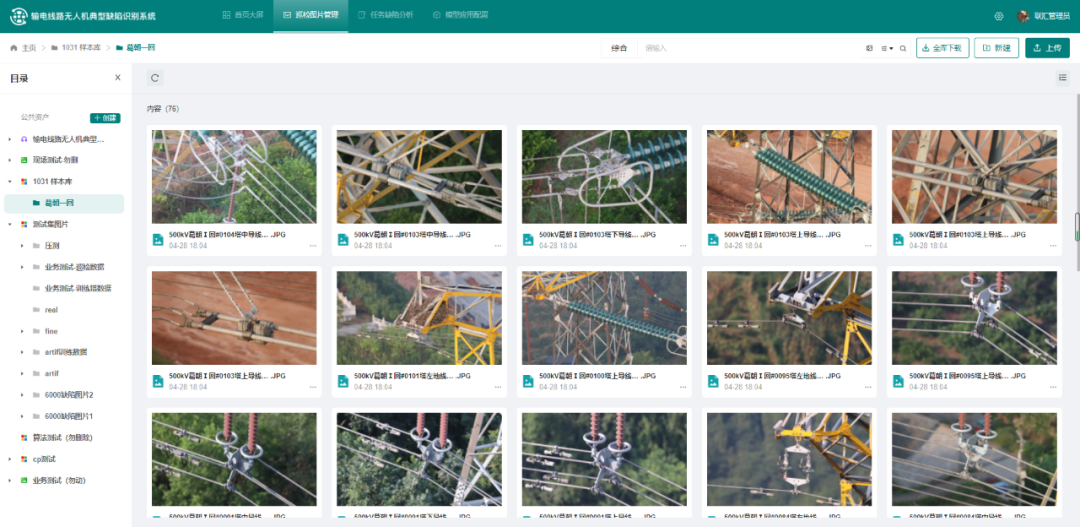Expand the 业务测试-巡检数据 folder arrow
1080x527 pixels.
[22, 267]
